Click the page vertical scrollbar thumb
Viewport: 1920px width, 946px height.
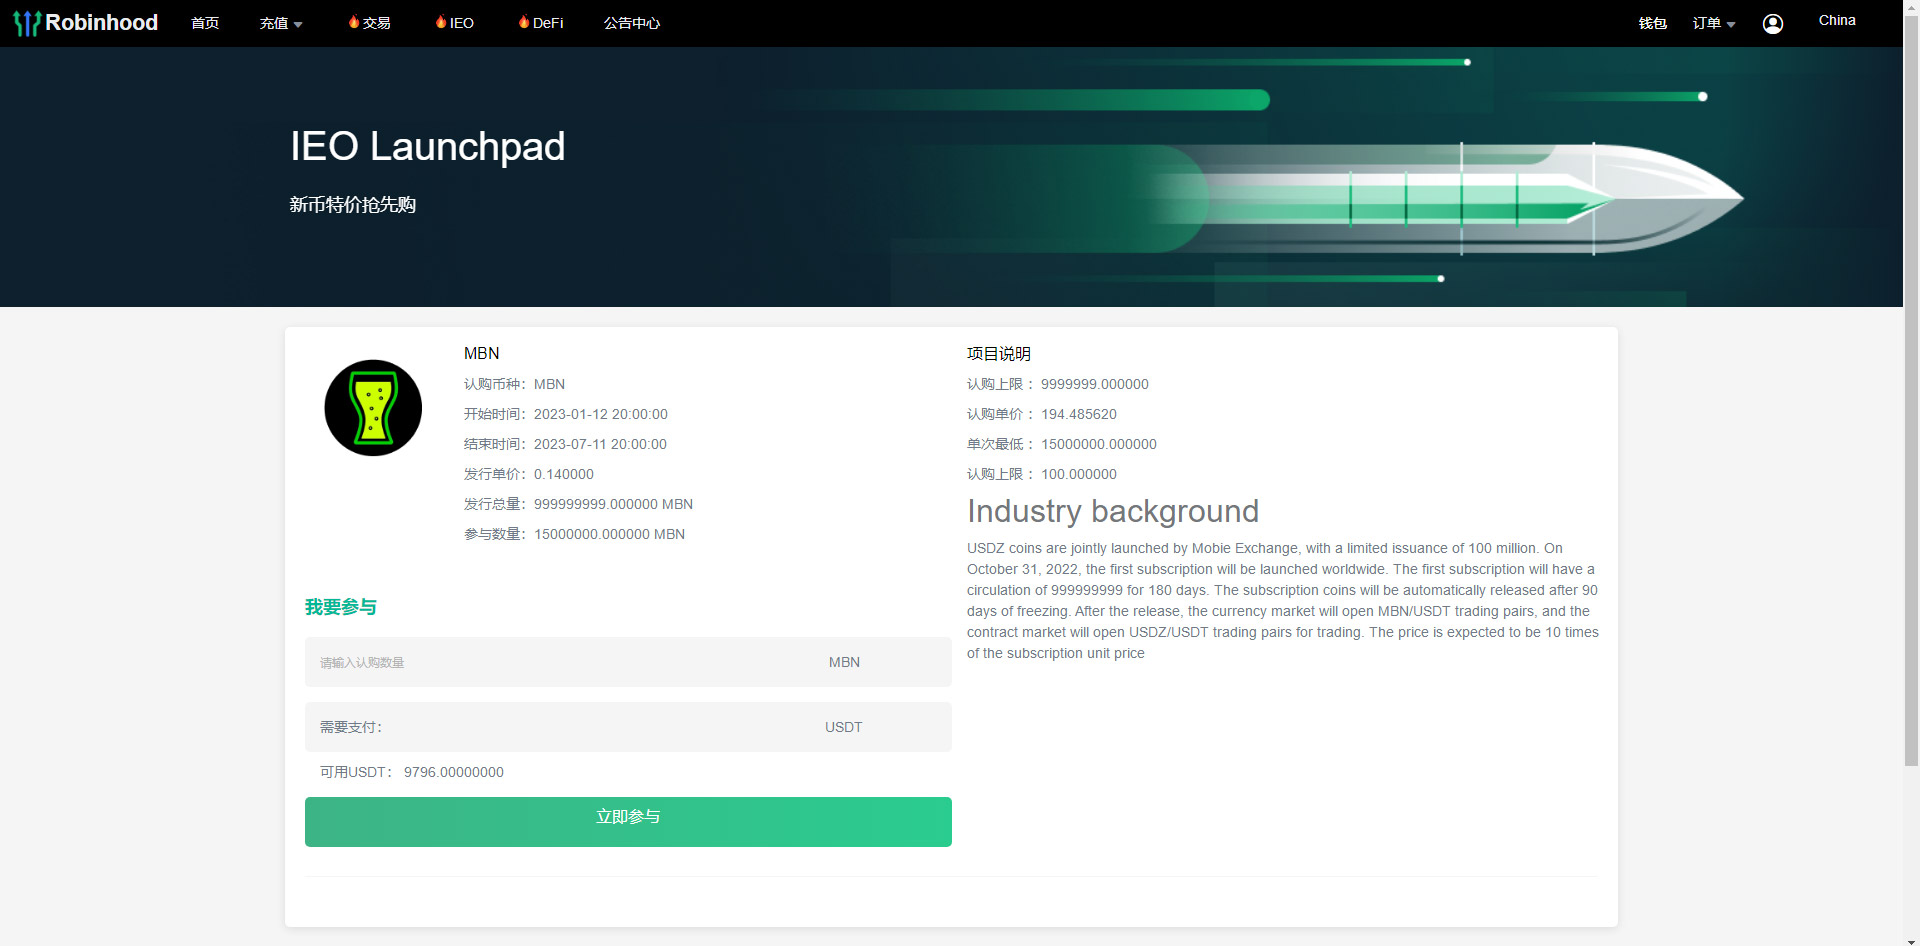tap(1911, 400)
